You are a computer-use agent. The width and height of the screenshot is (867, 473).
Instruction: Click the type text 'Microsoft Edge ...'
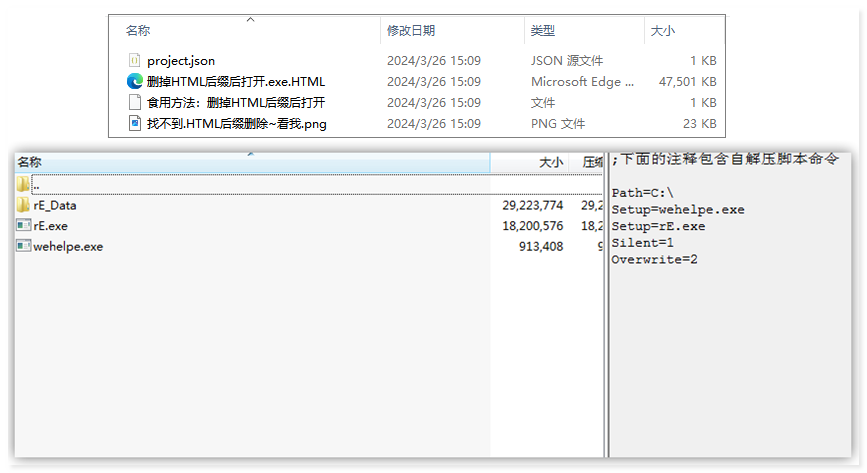pyautogui.click(x=582, y=81)
